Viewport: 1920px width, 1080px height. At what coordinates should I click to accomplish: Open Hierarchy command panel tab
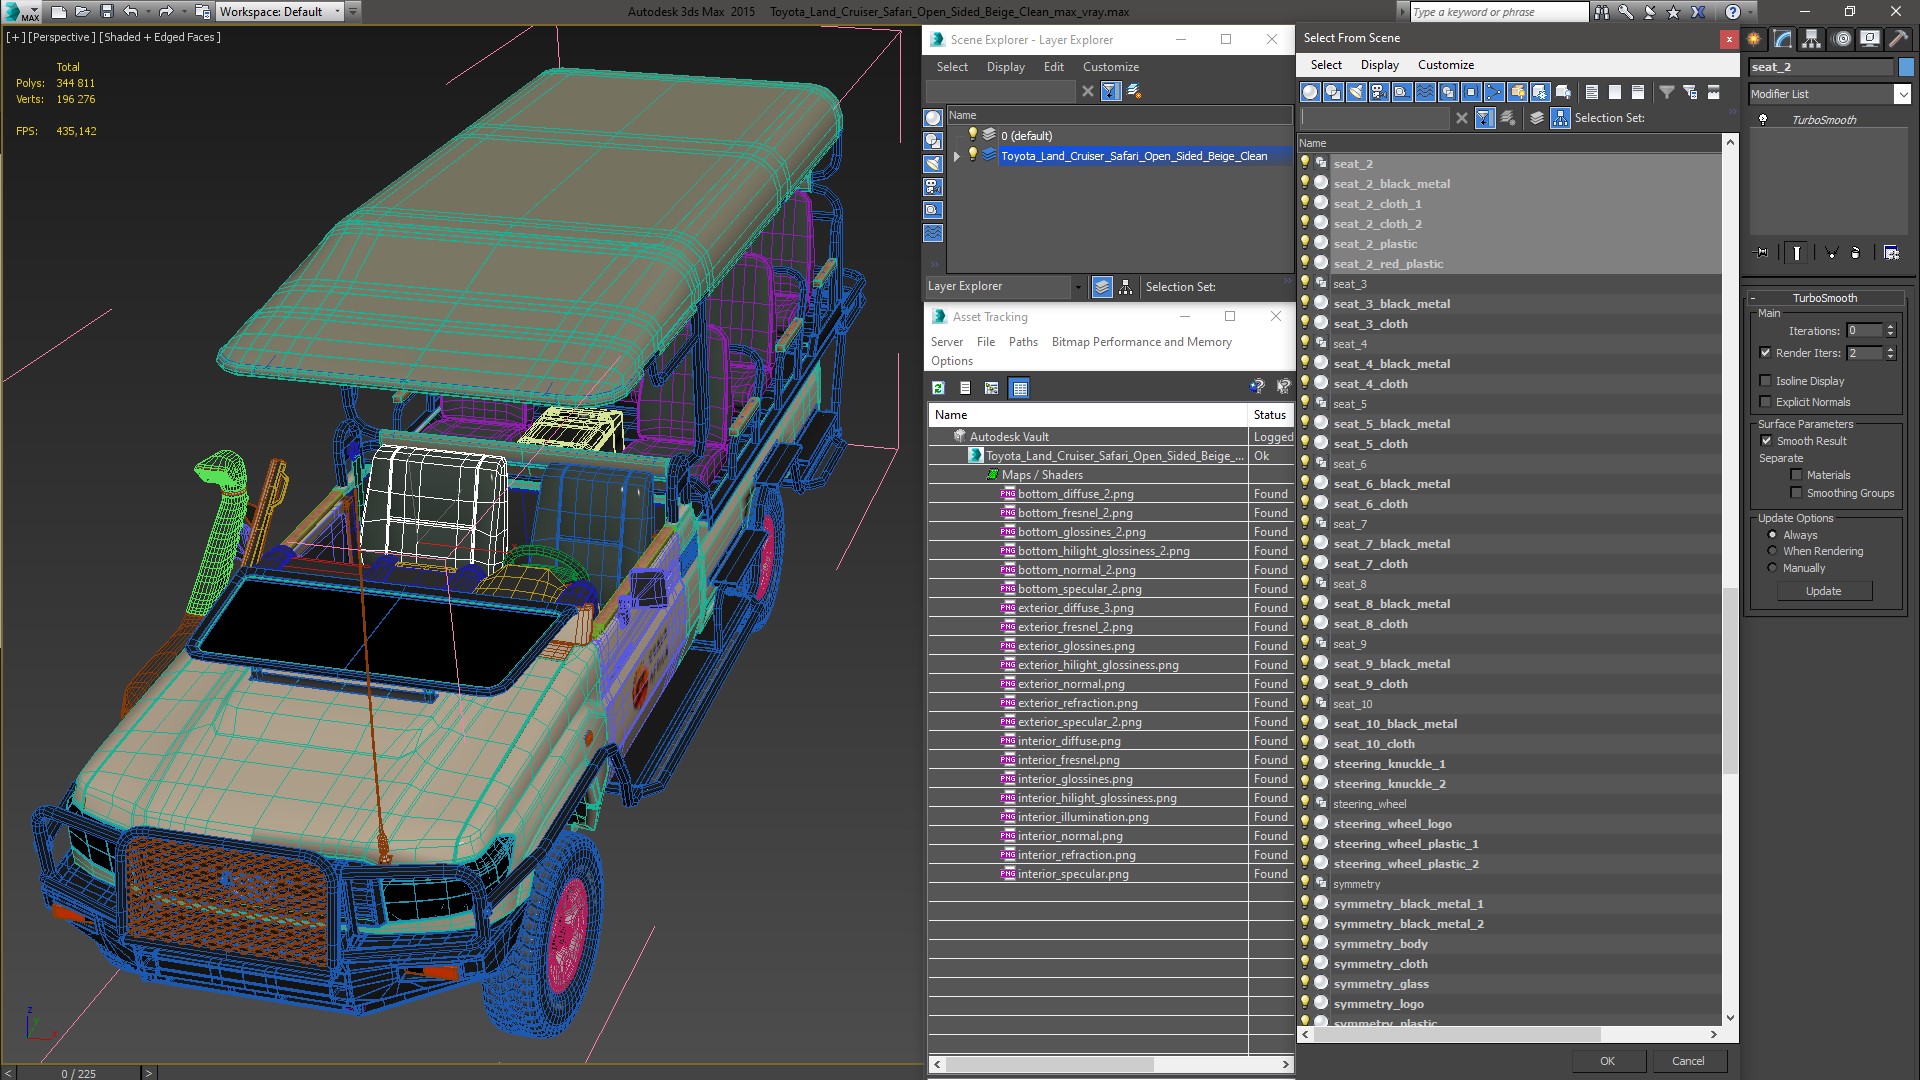(x=1812, y=39)
